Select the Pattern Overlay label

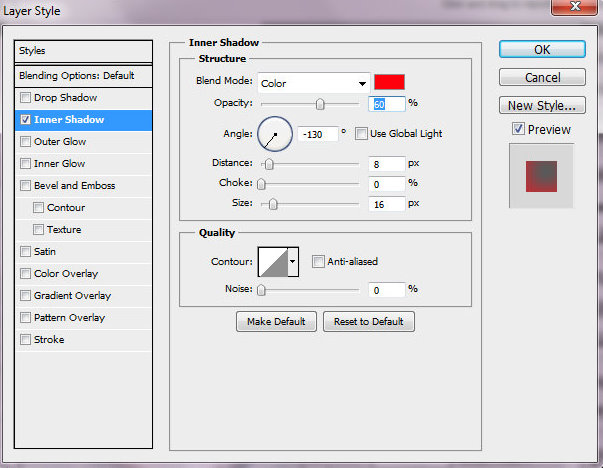point(69,317)
